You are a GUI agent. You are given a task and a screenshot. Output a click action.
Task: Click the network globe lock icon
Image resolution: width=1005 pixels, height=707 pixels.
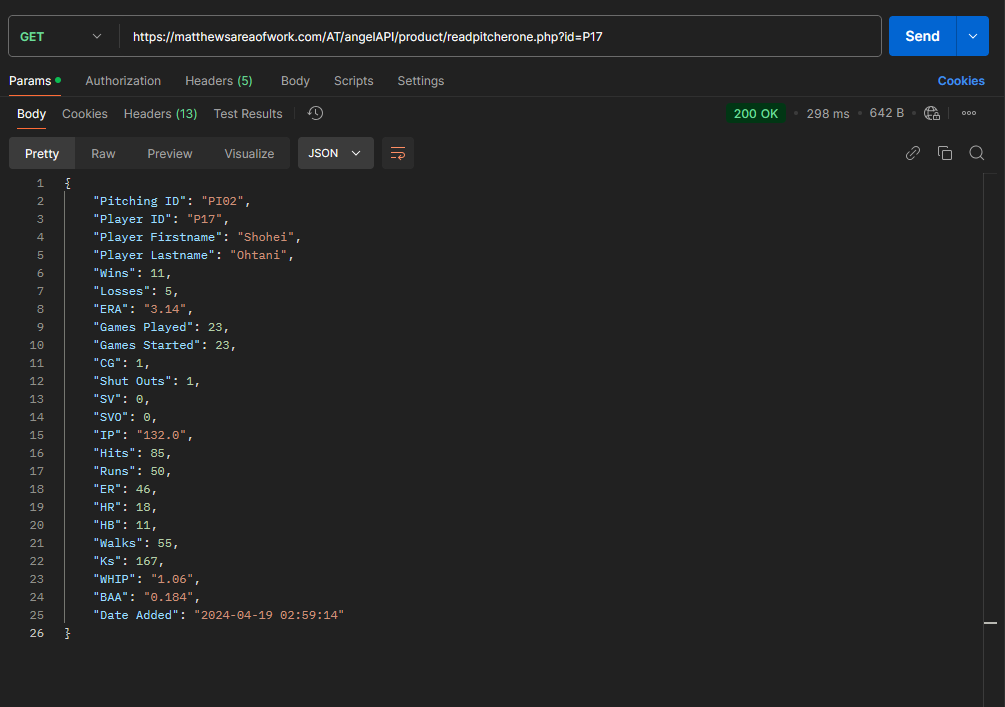coord(932,113)
